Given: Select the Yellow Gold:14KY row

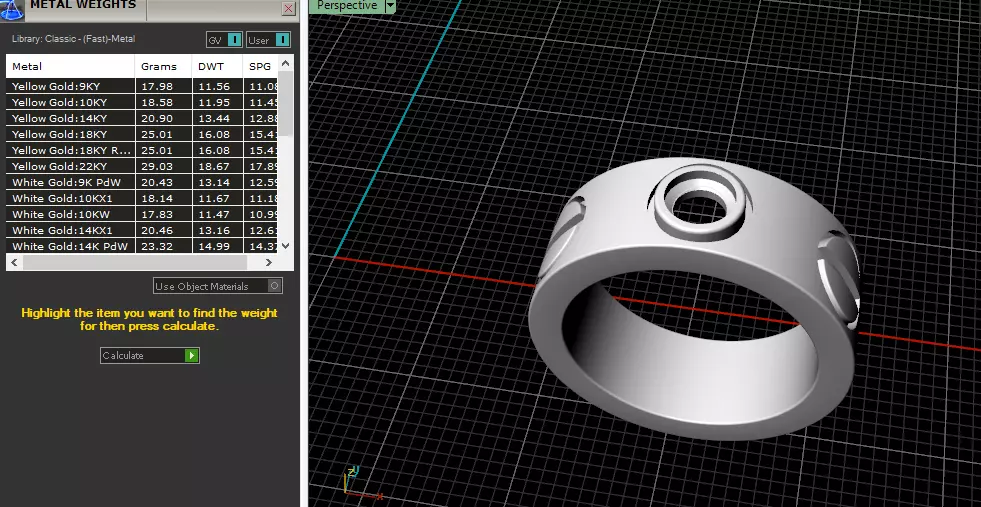Looking at the screenshot, I should tap(141, 118).
